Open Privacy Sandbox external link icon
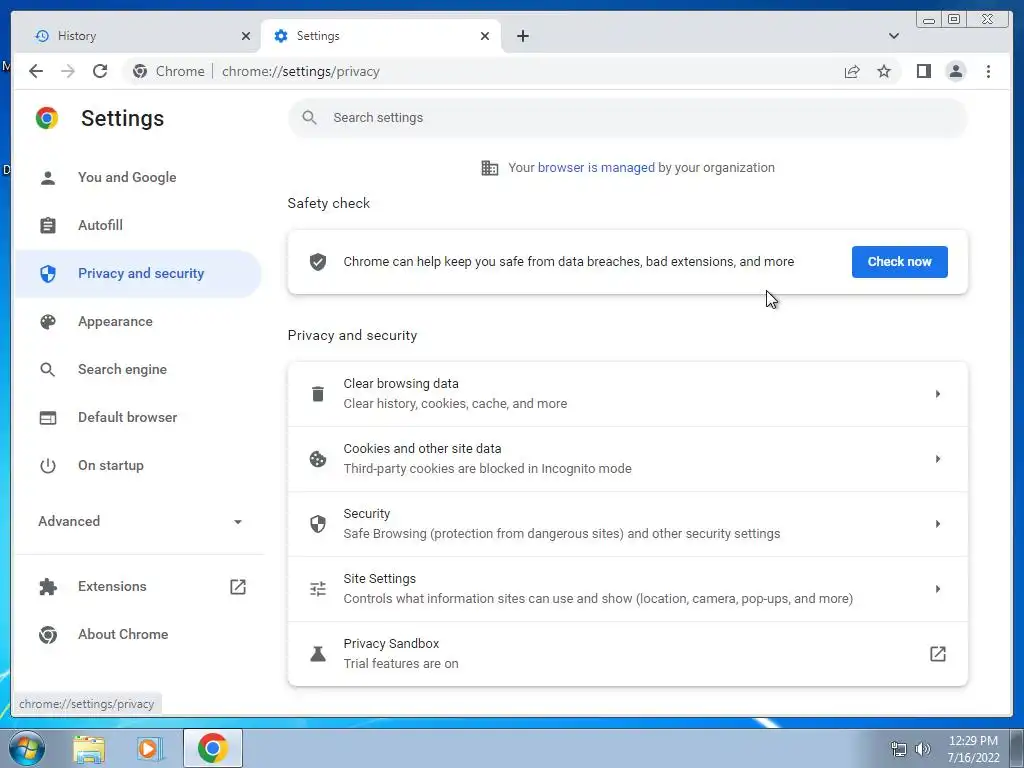The width and height of the screenshot is (1024, 768). click(x=938, y=654)
